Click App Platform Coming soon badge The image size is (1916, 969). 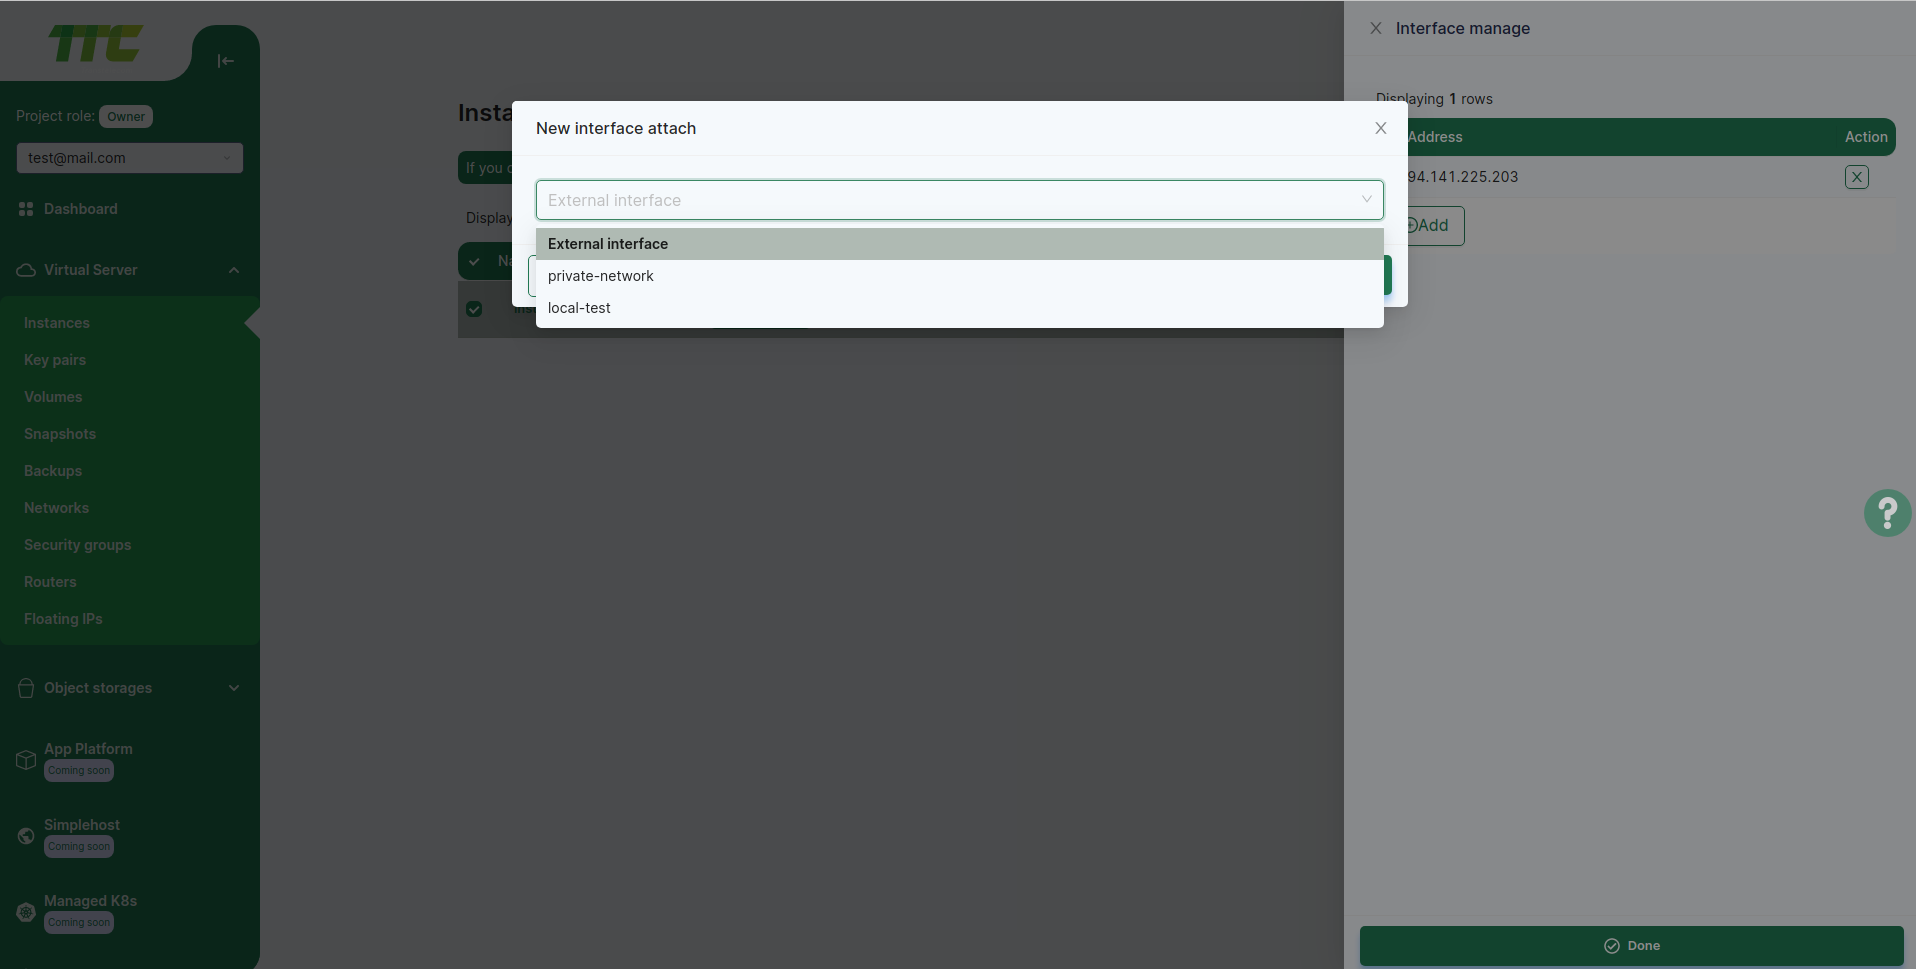coord(79,771)
